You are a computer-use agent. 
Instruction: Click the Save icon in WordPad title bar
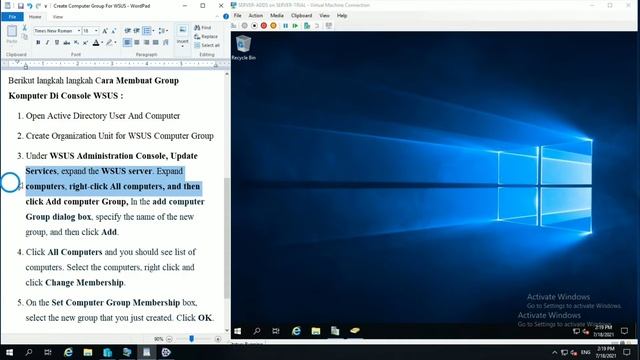pos(20,6)
